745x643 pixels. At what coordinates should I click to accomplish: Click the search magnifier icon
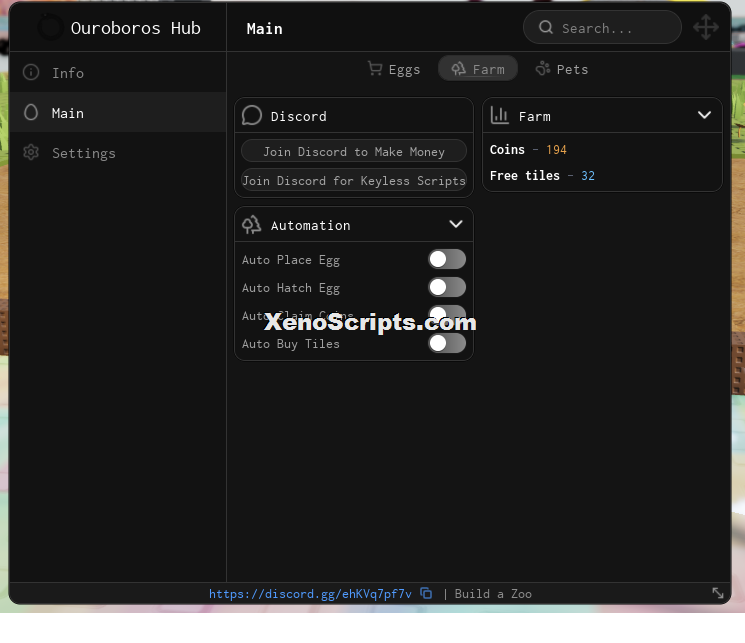(x=546, y=28)
